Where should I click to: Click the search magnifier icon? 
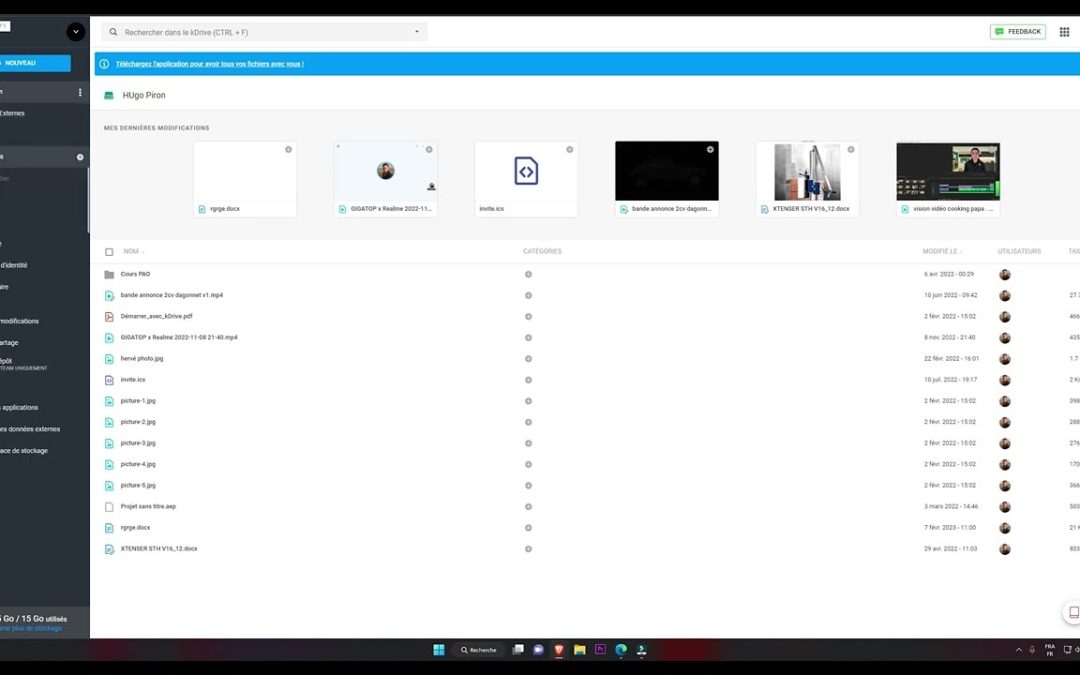113,32
